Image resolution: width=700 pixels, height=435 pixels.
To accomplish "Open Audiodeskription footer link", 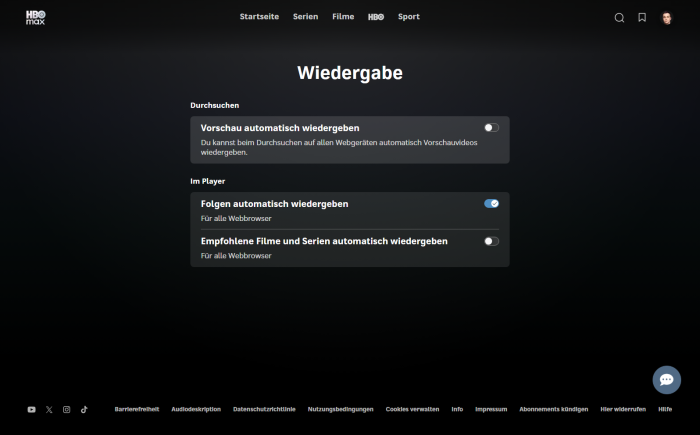I will pyautogui.click(x=196, y=410).
